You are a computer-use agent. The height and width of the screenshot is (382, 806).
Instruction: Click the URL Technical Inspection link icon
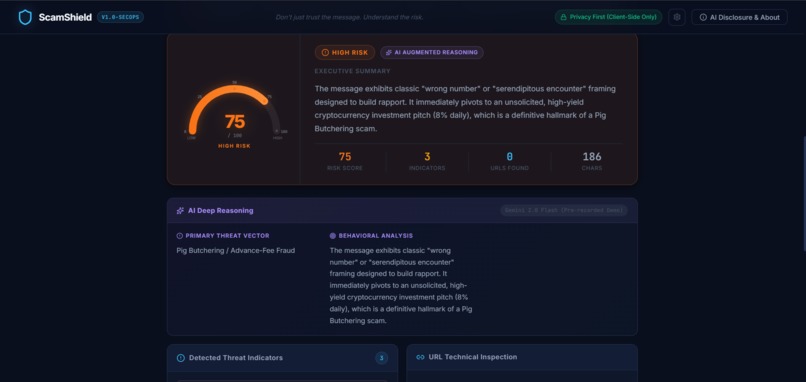coord(420,357)
